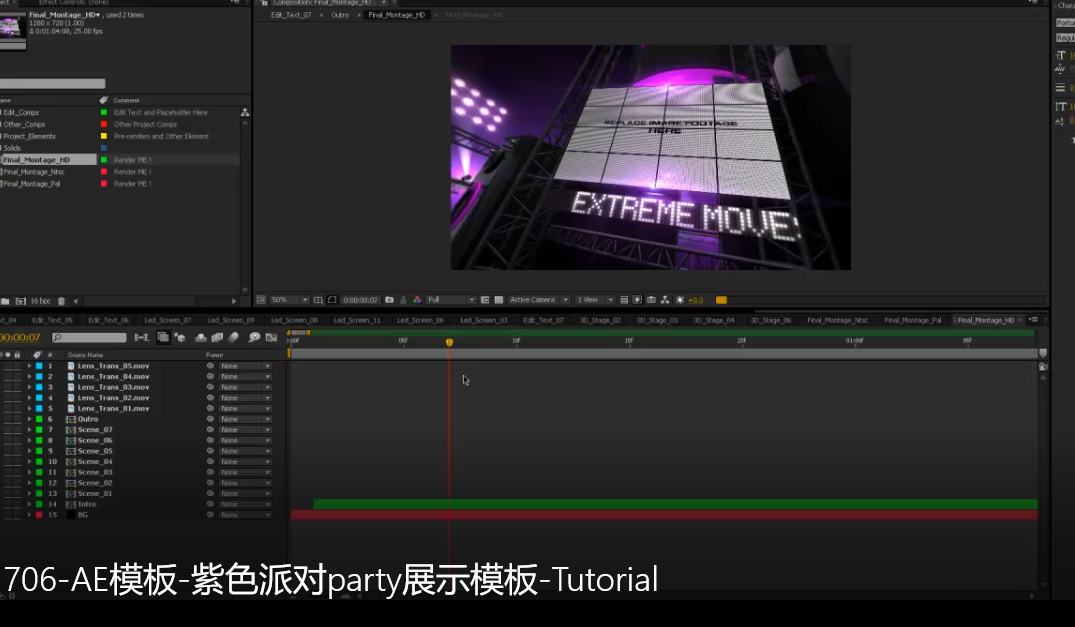Click the snapshot camera icon in viewer

pos(389,300)
